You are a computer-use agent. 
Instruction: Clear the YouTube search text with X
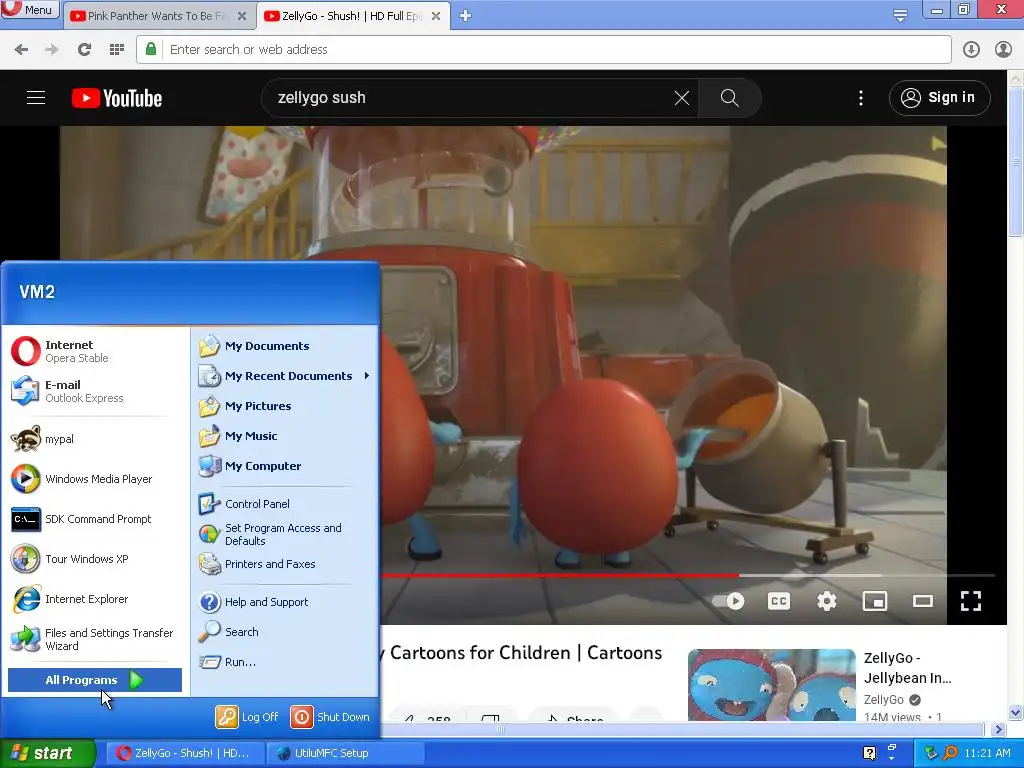pyautogui.click(x=682, y=98)
